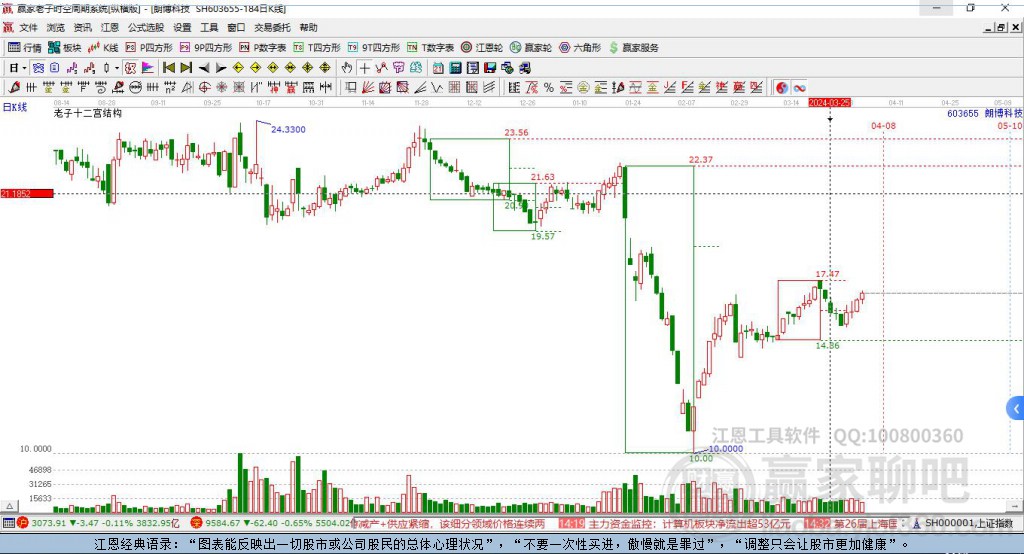Image resolution: width=1024 pixels, height=554 pixels.
Task: Click the n² square-number tool icon
Action: (170, 88)
